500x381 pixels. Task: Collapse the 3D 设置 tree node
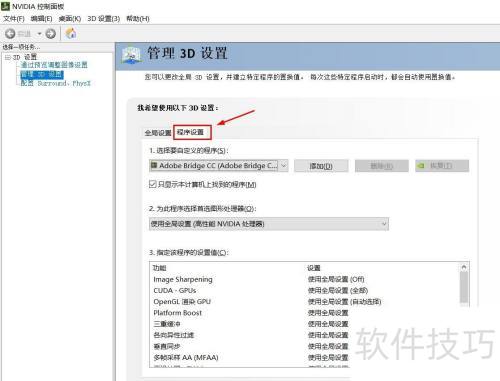[x=8, y=57]
